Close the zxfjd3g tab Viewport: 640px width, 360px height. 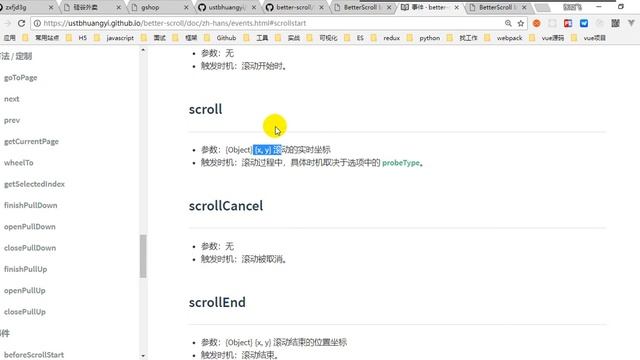pos(51,7)
